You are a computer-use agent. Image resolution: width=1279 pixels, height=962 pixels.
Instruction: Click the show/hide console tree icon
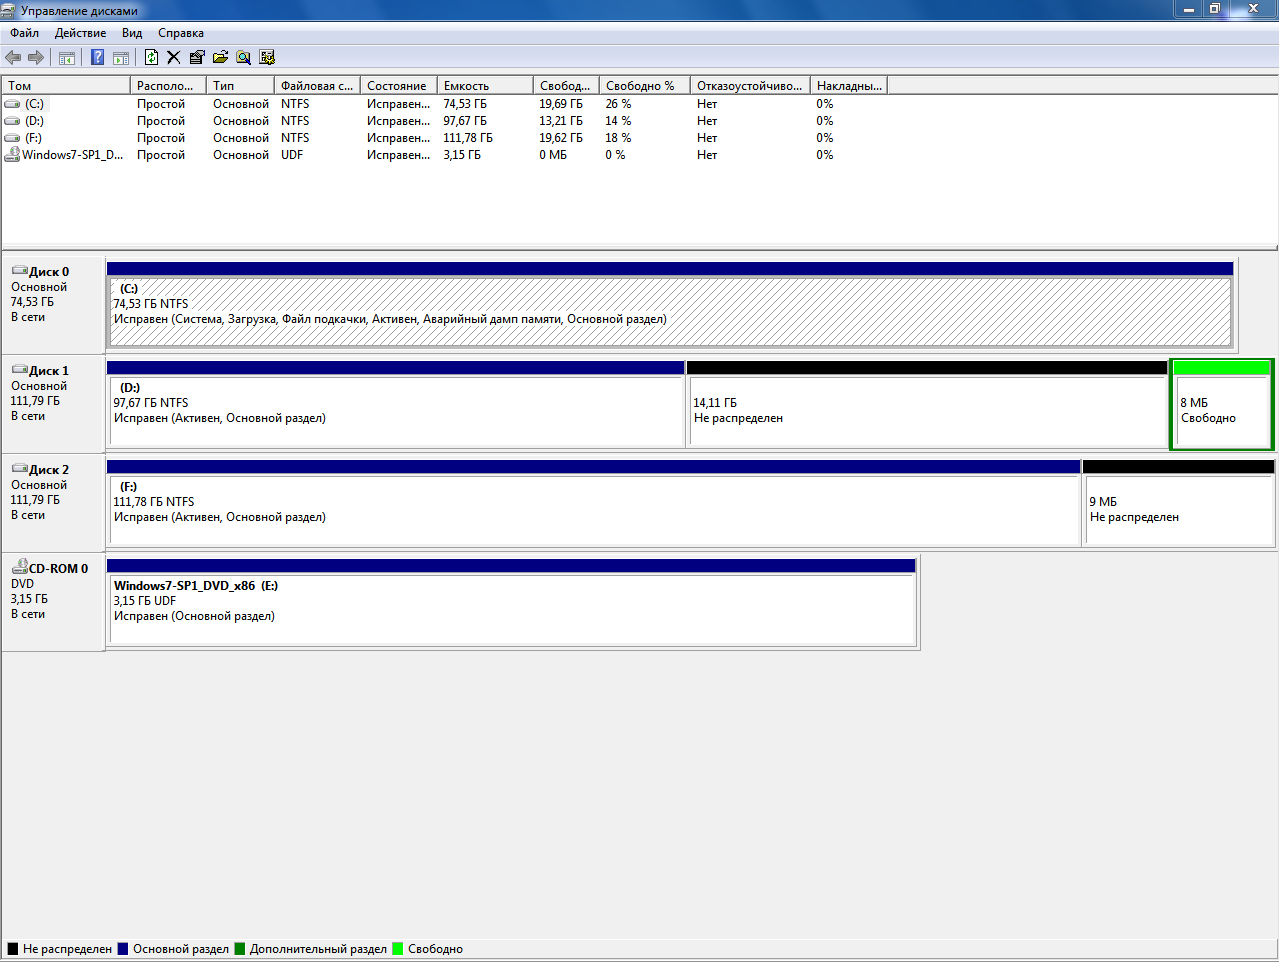point(67,58)
